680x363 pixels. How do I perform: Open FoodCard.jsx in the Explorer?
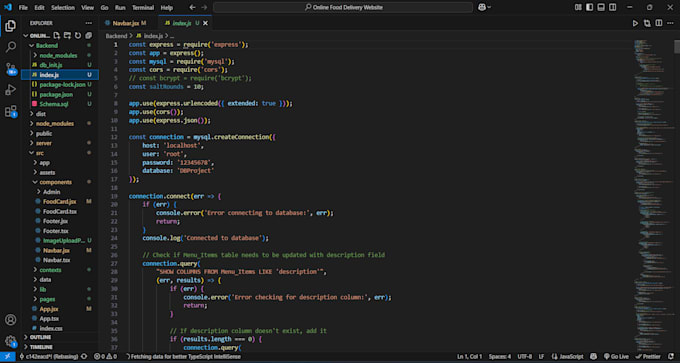click(x=60, y=202)
